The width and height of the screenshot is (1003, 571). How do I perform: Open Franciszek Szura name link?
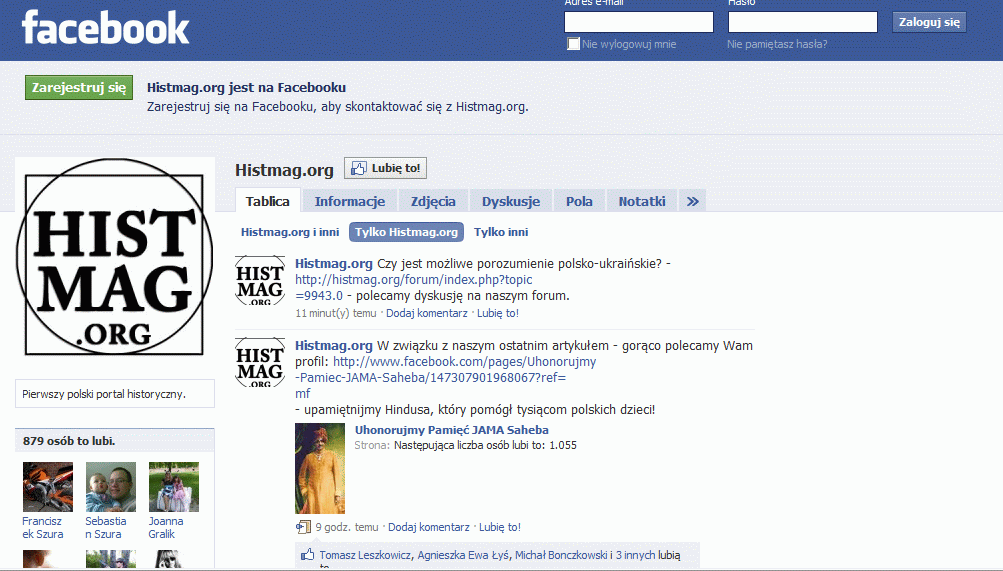coord(43,528)
